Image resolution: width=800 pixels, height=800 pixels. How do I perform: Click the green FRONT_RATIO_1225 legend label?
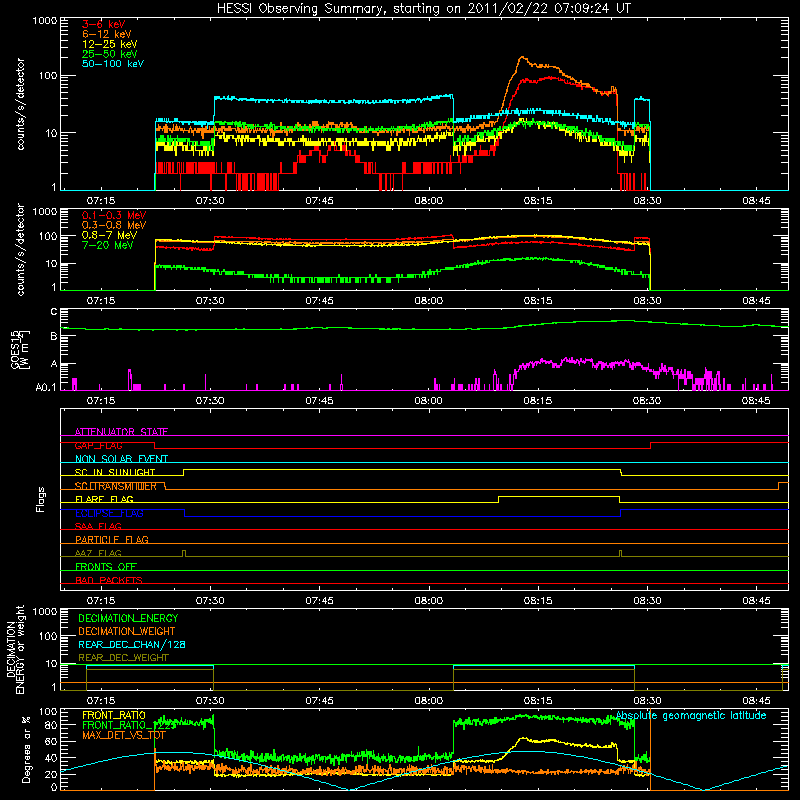click(x=129, y=725)
